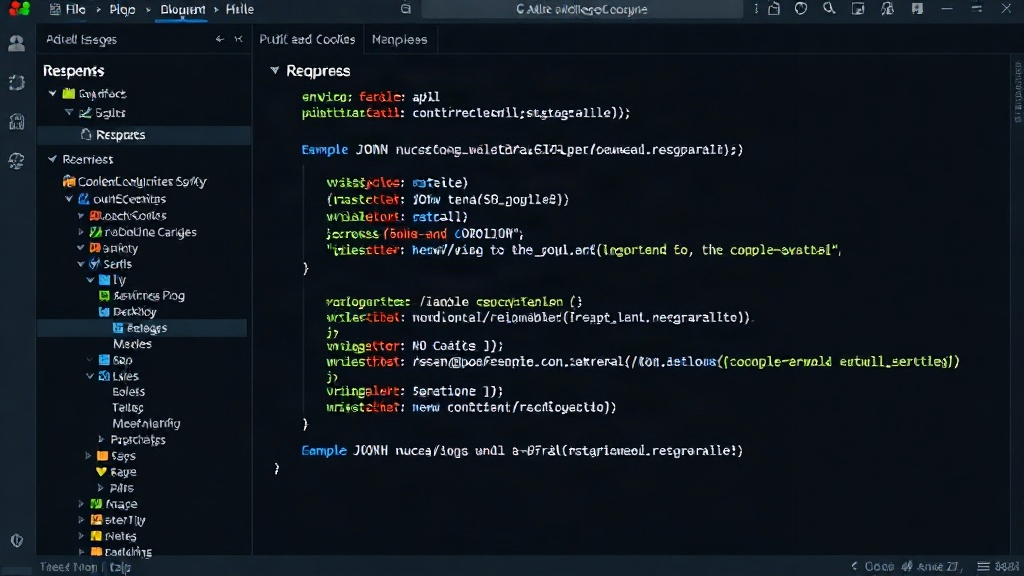This screenshot has width=1024, height=576.
Task: Click the green icon beside Savitries Pog
Action: point(104,295)
